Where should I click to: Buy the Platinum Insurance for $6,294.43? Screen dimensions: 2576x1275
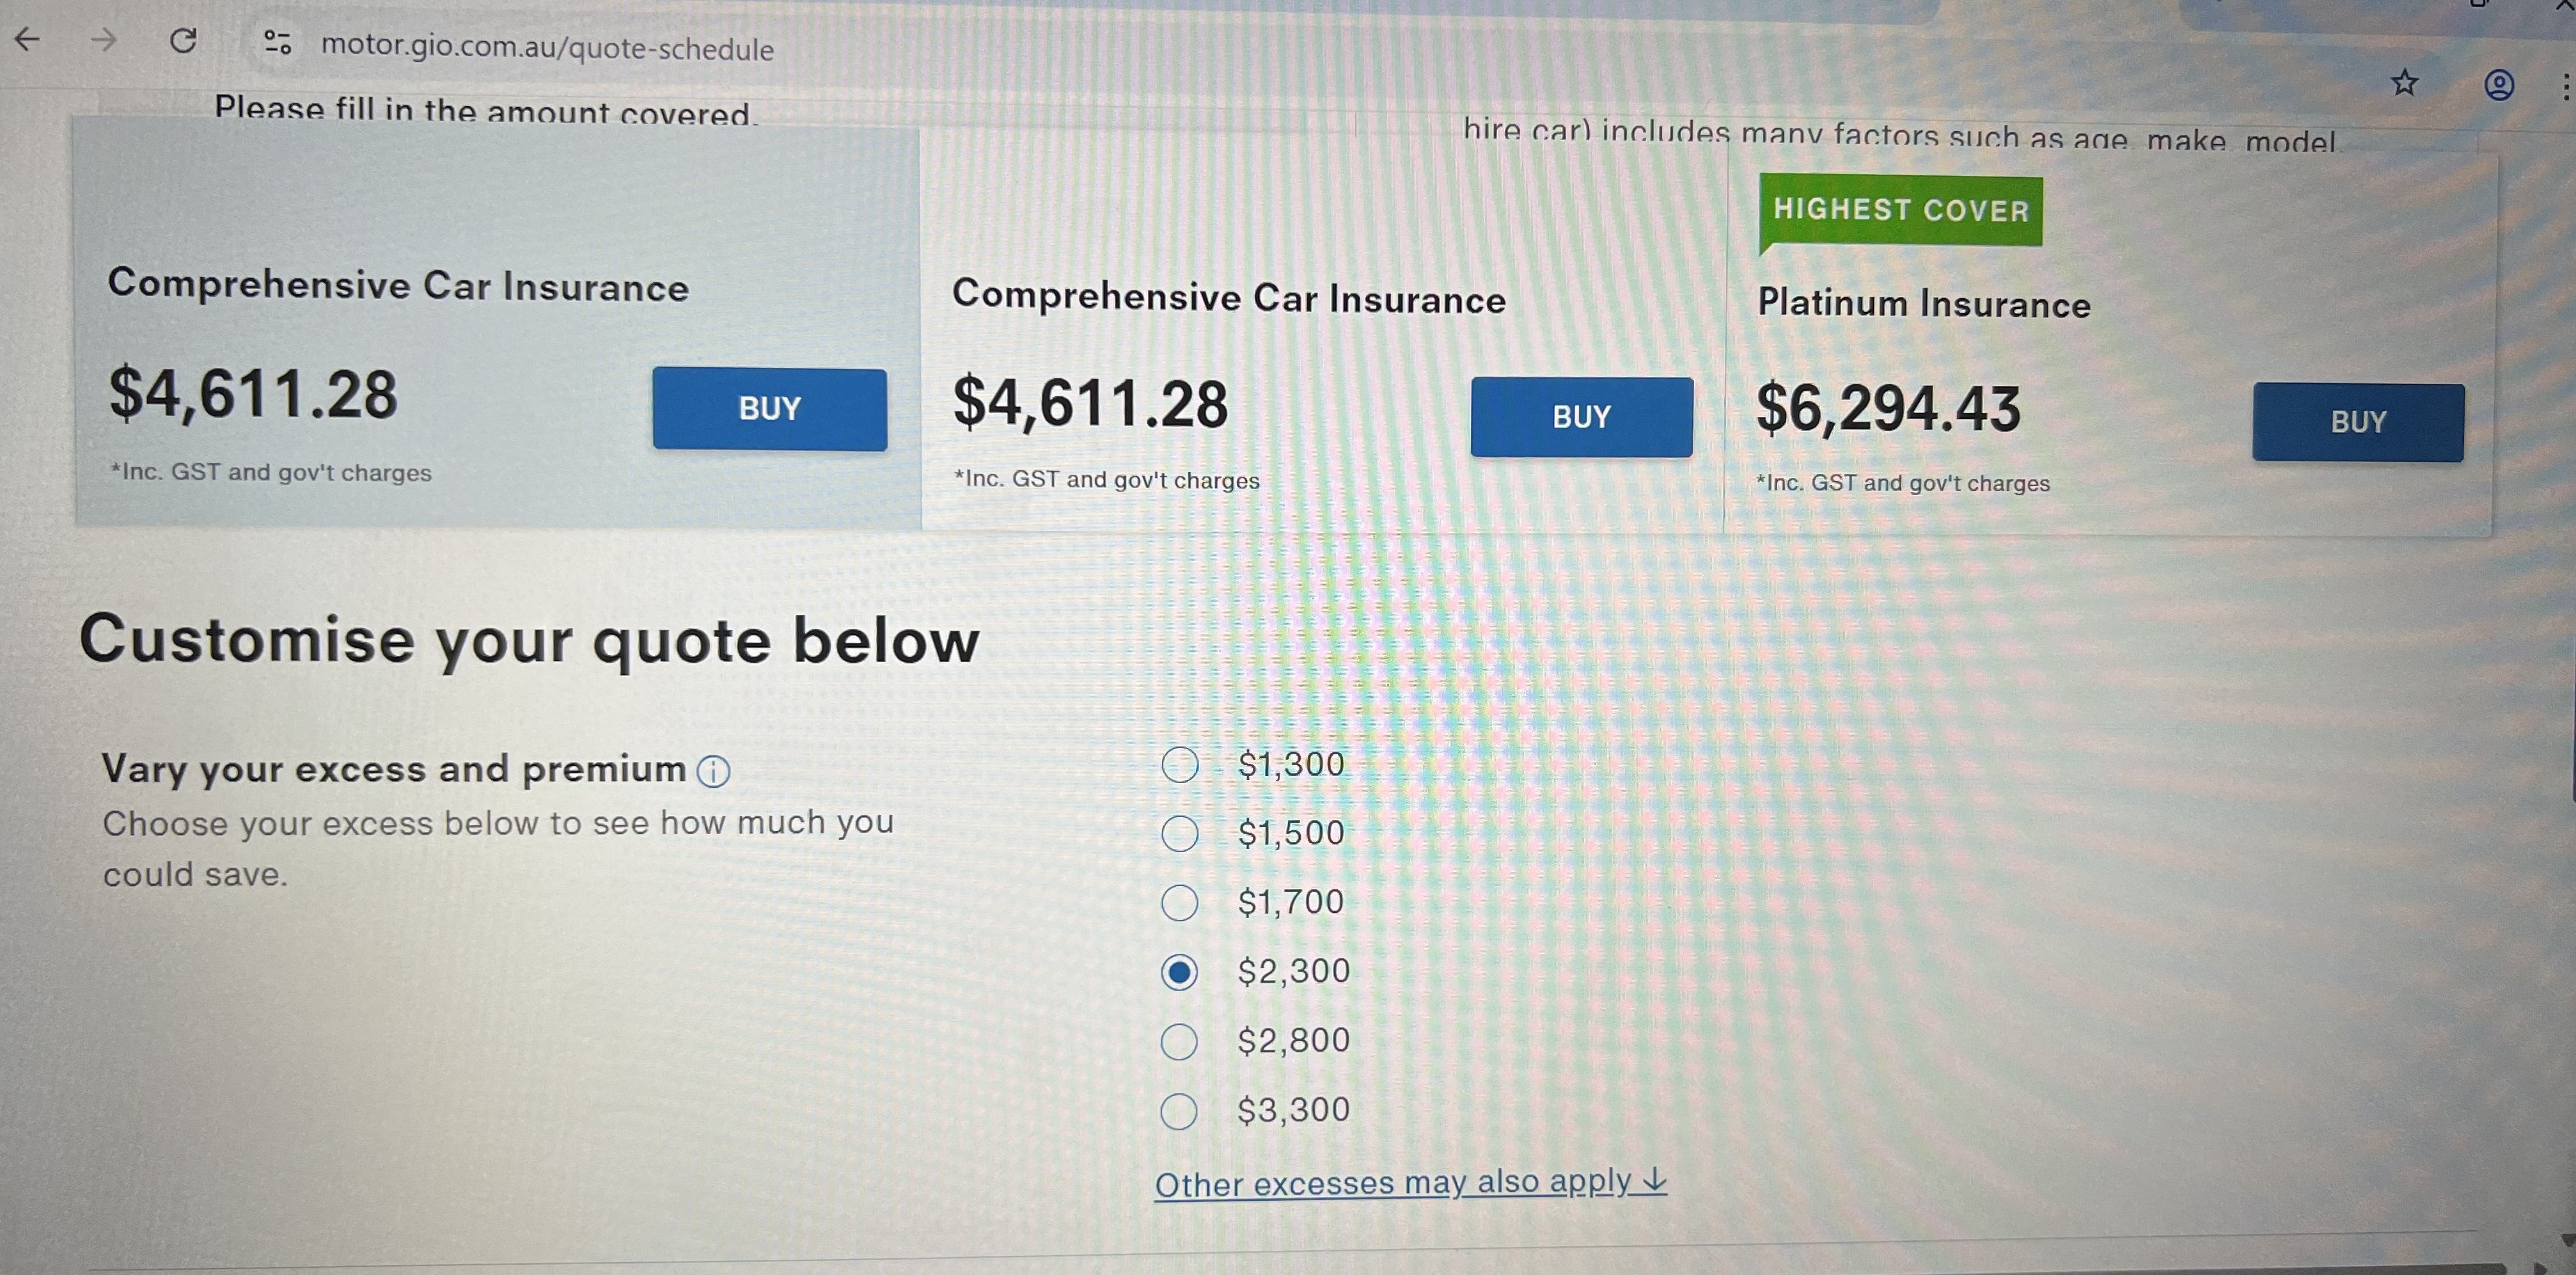[x=2357, y=422]
